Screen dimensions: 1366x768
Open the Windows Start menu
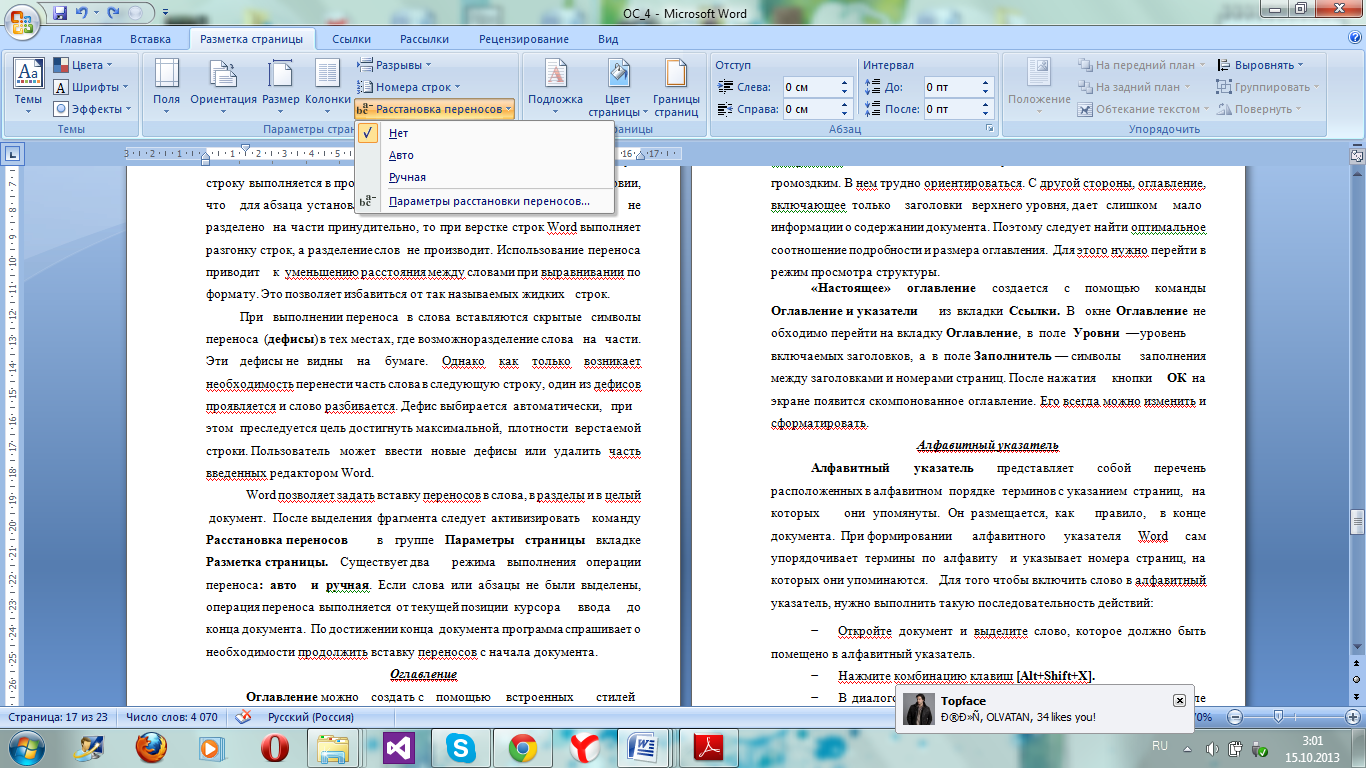(24, 748)
